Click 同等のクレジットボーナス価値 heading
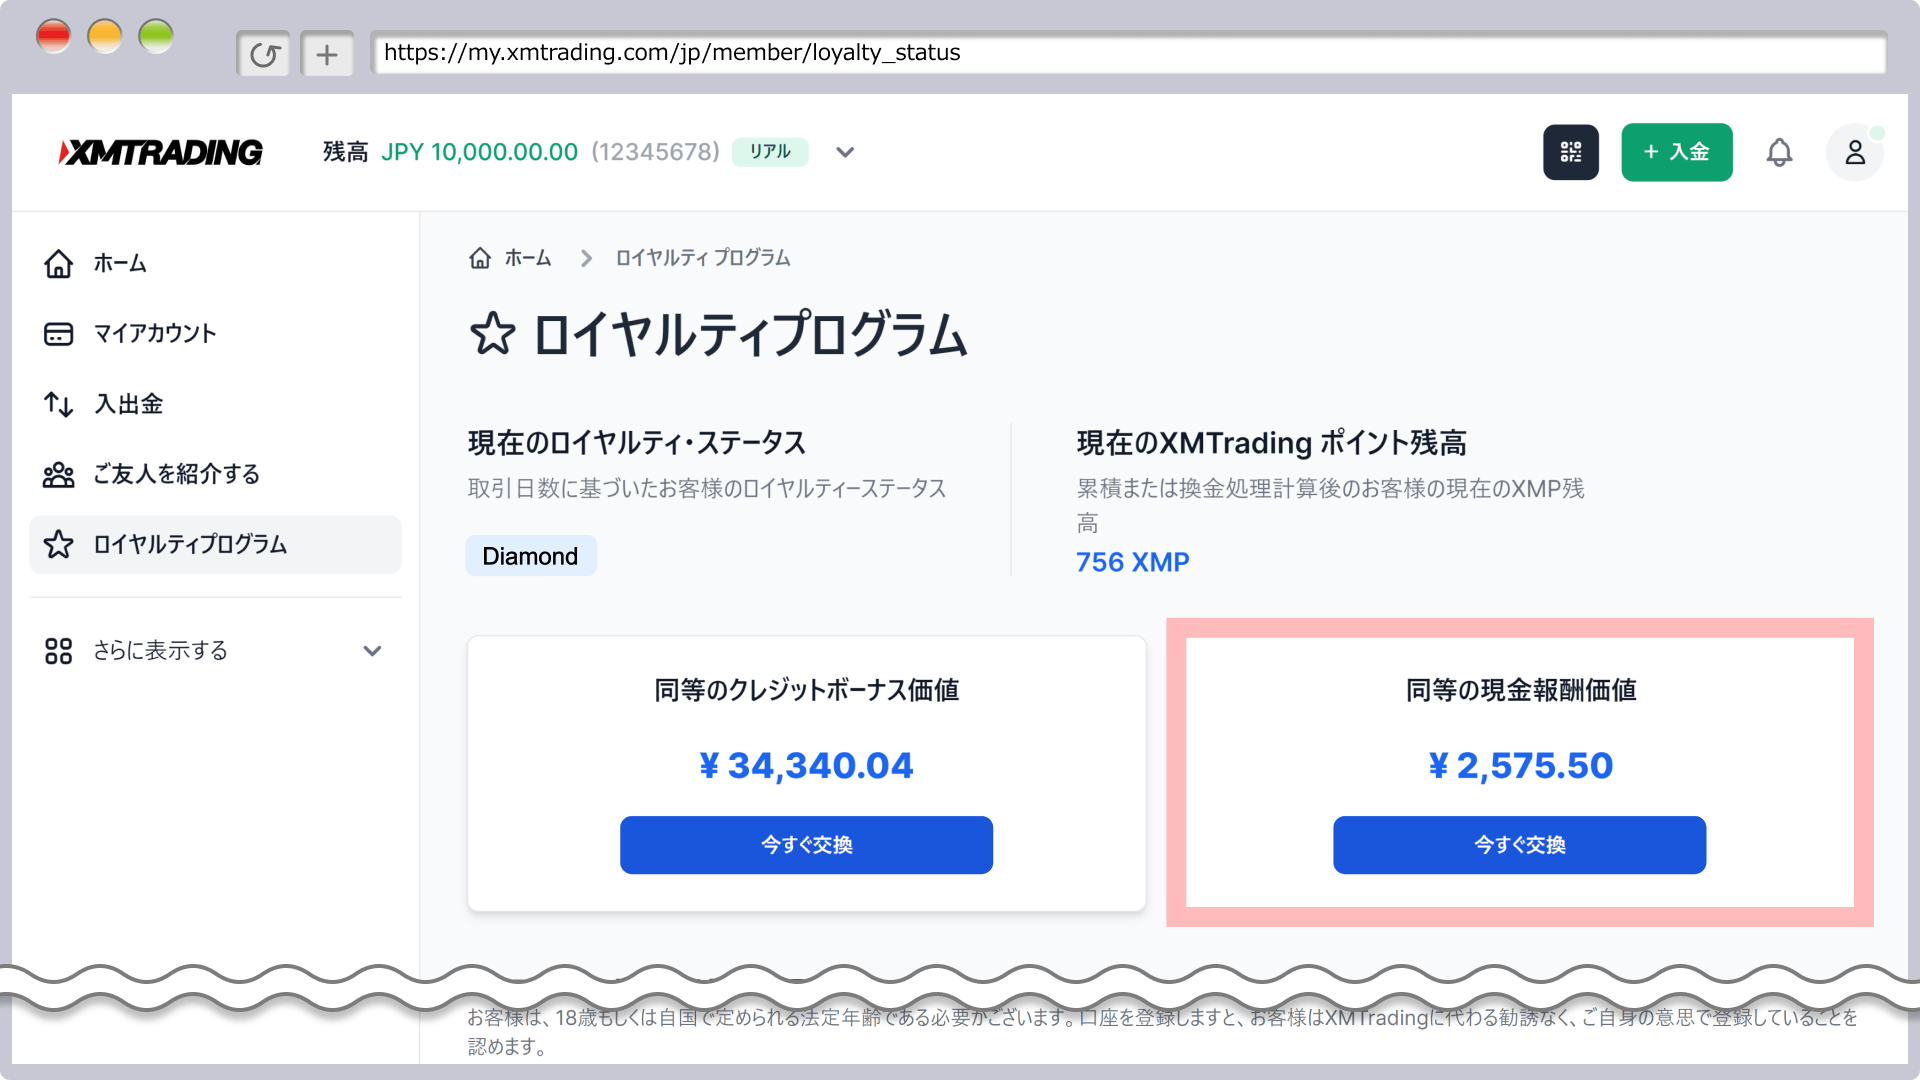 click(807, 690)
